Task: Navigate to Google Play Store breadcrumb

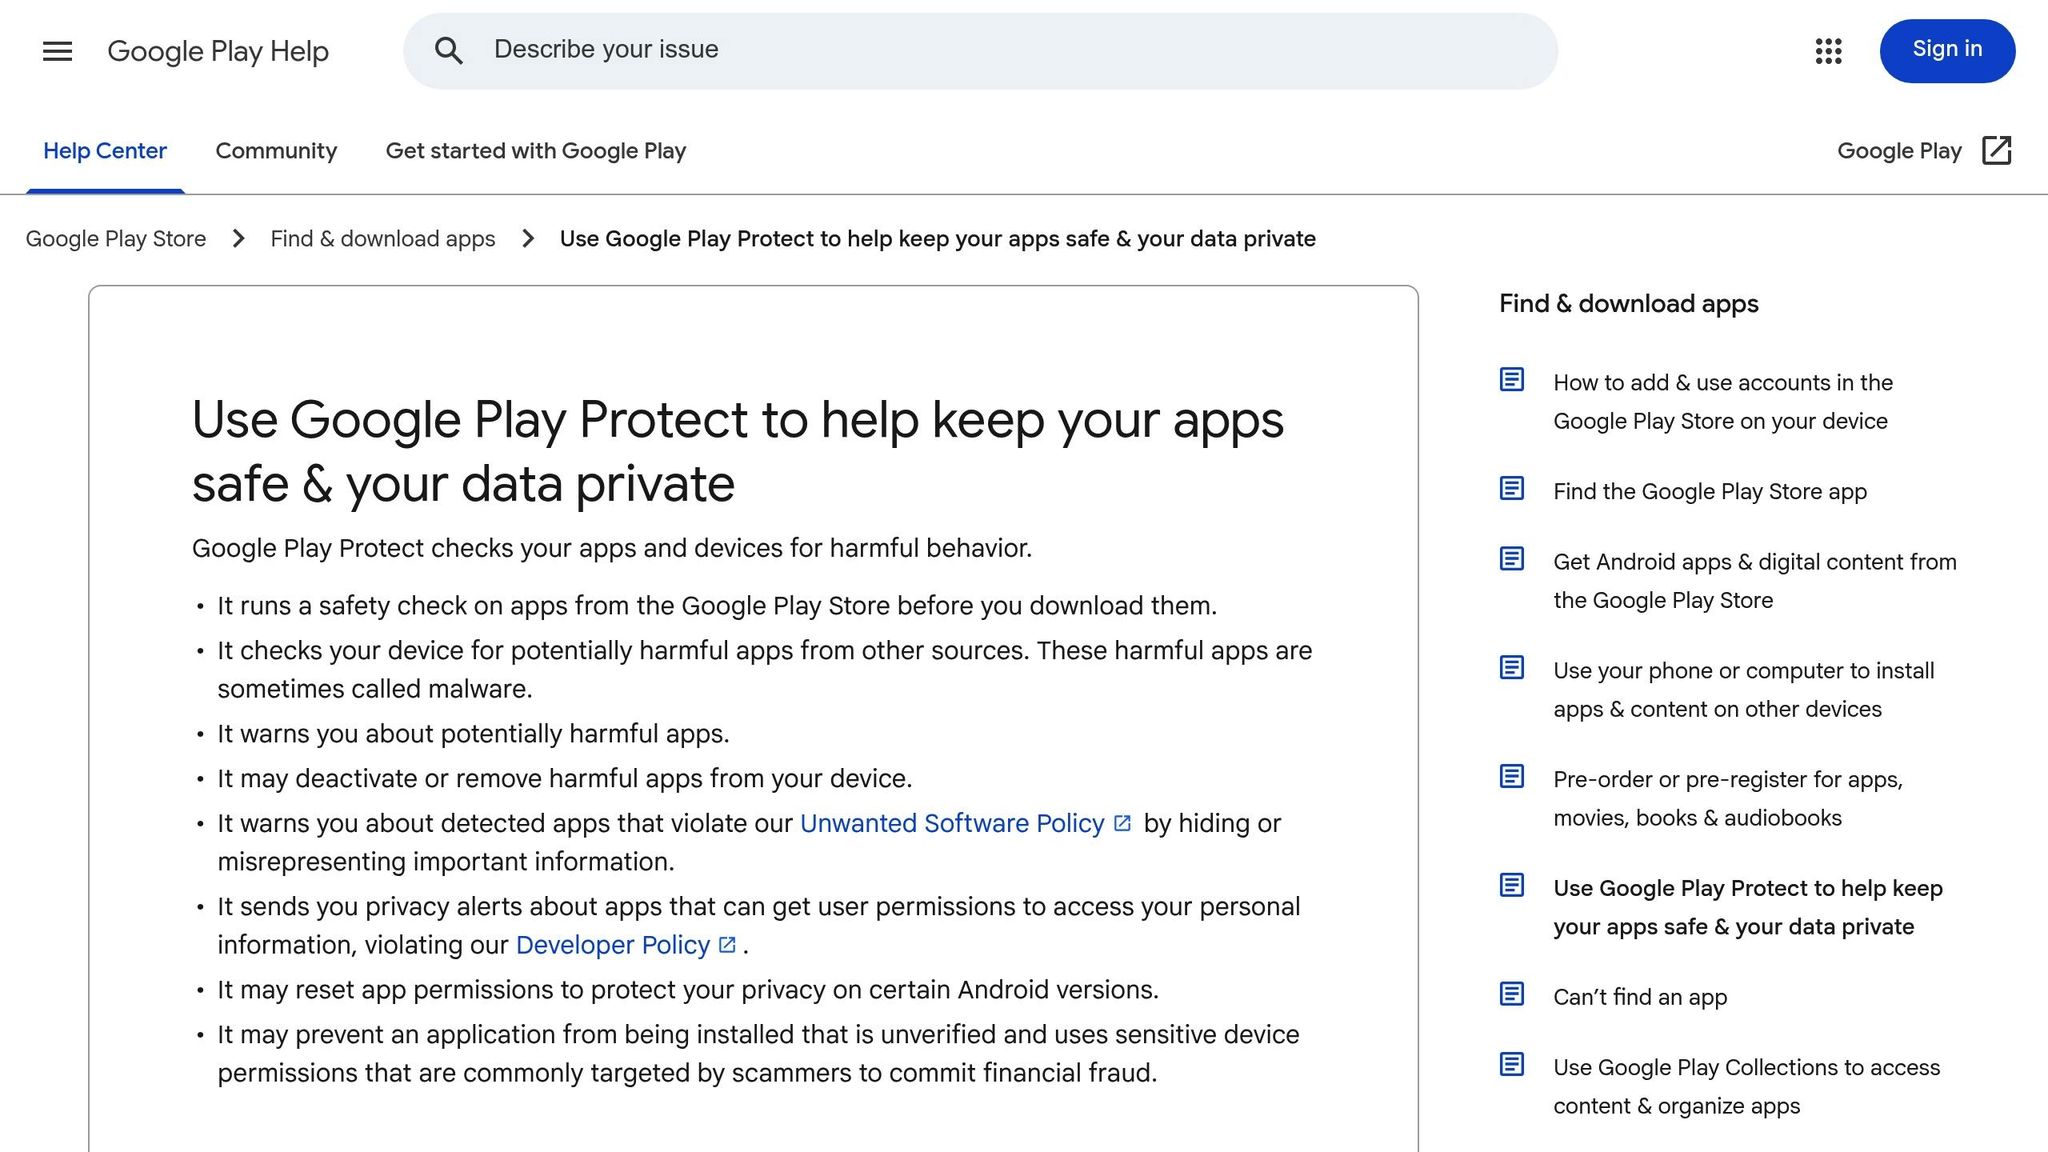Action: (116, 239)
